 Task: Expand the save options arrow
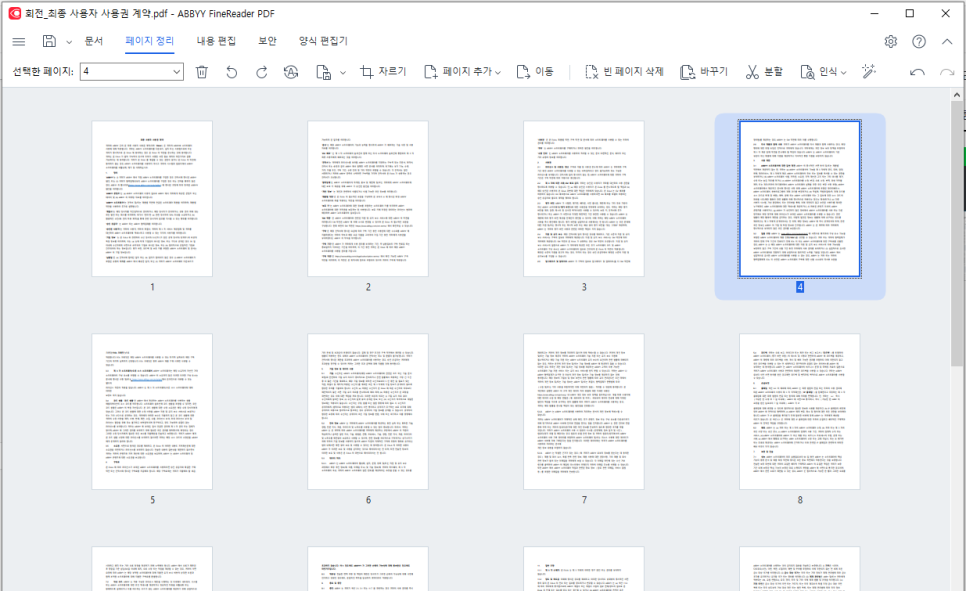(69, 42)
